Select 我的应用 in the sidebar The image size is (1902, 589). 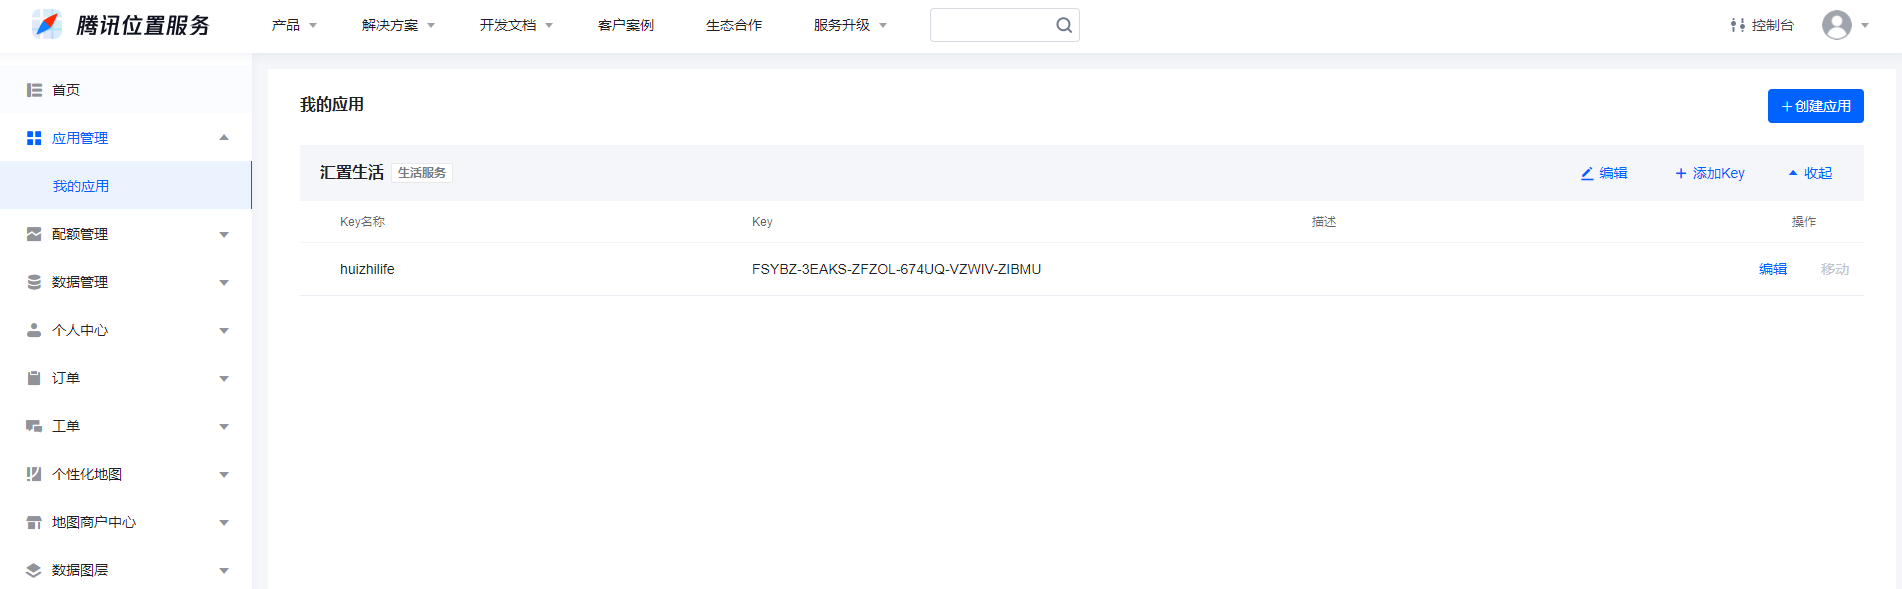[81, 186]
